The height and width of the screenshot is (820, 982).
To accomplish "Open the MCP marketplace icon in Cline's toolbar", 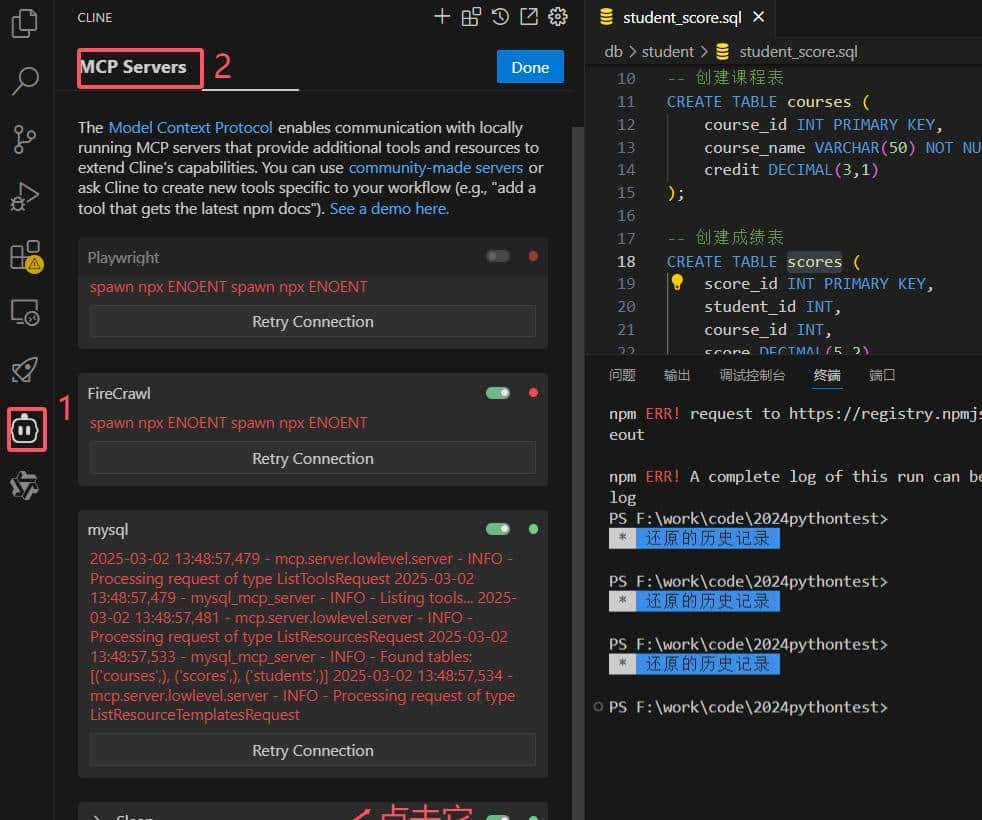I will click(x=470, y=16).
